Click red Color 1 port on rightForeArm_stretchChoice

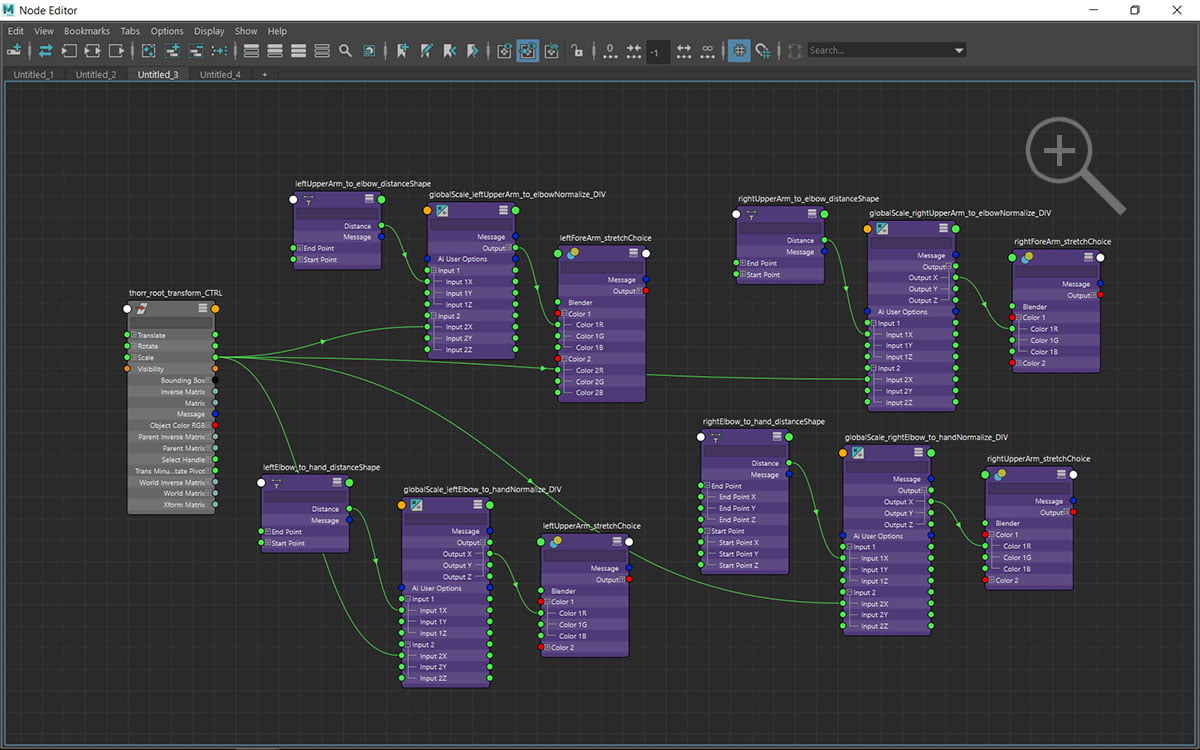click(1012, 318)
